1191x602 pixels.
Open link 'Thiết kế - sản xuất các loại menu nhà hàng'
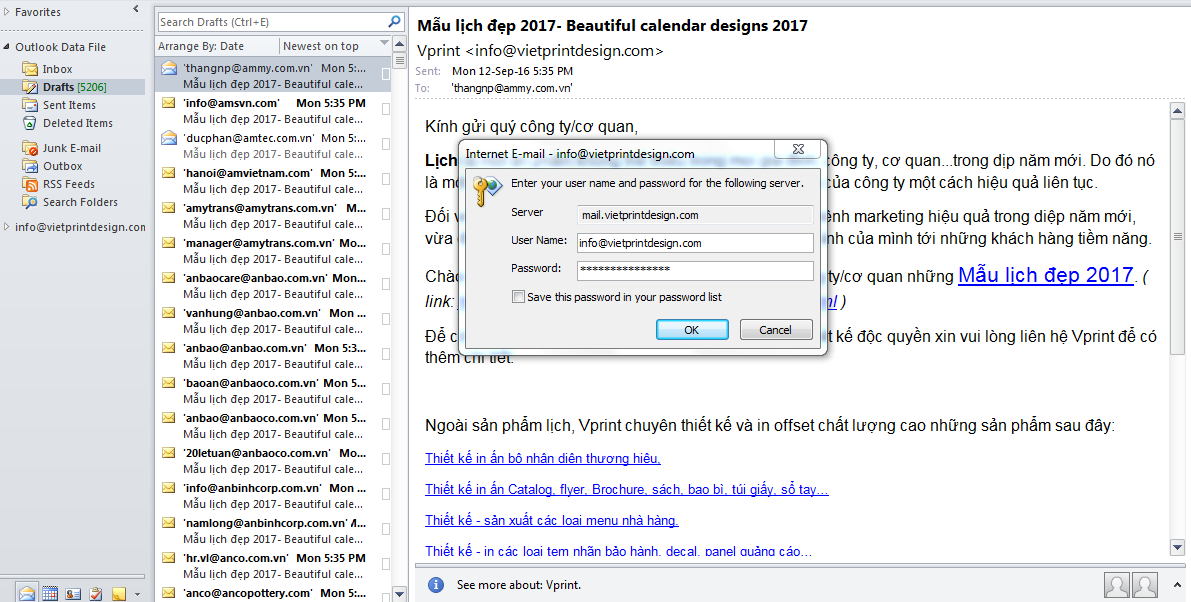tap(552, 521)
